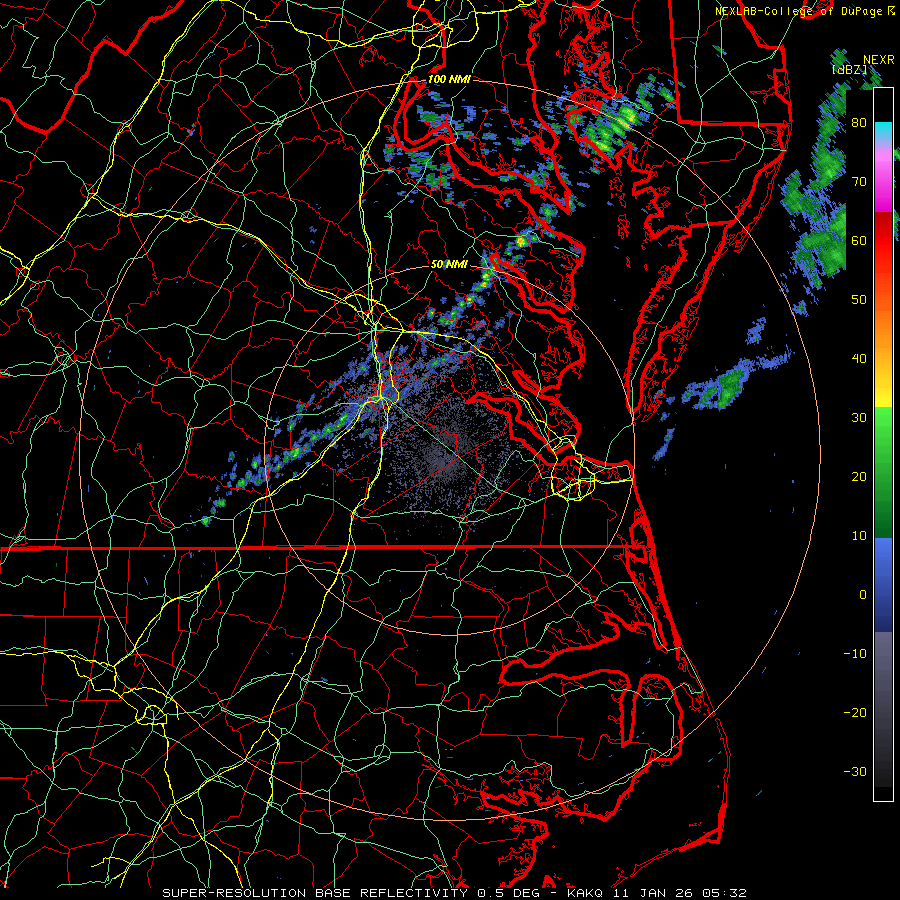900x900 pixels.
Task: Click the "50 NMI" range ring label
Action: click(x=449, y=265)
